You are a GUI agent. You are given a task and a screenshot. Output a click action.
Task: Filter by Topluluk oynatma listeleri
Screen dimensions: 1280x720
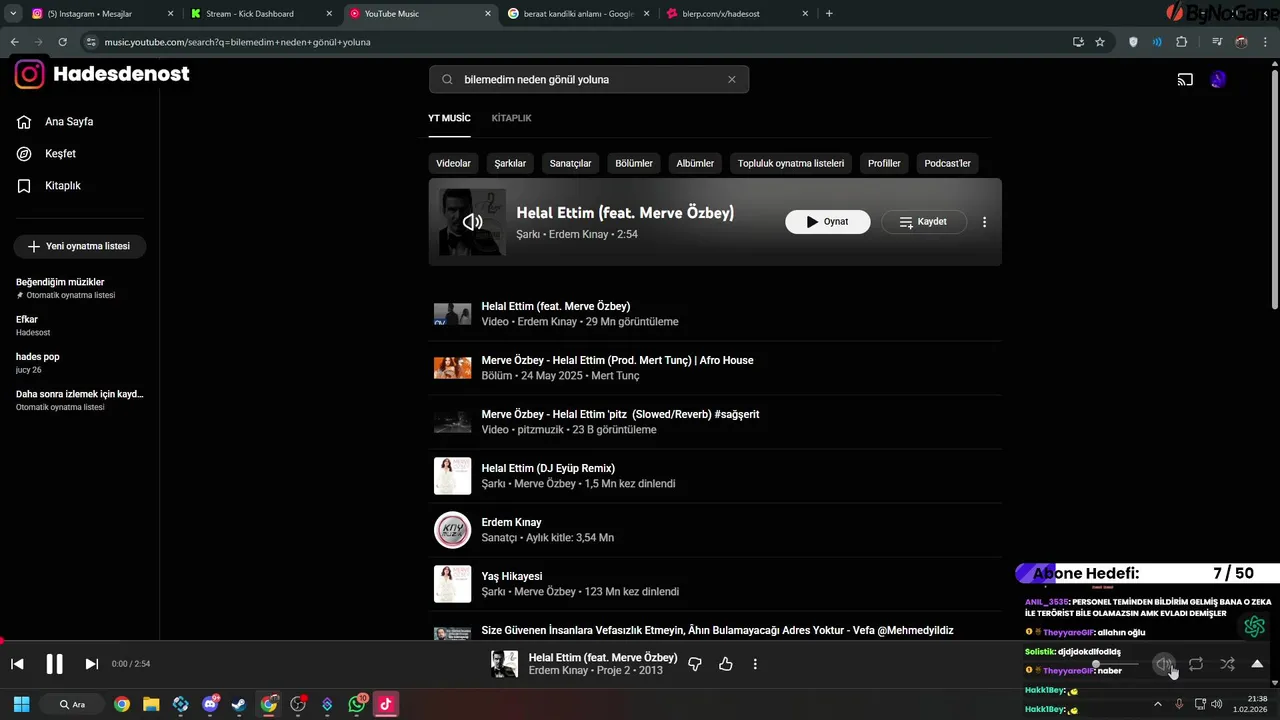(791, 163)
